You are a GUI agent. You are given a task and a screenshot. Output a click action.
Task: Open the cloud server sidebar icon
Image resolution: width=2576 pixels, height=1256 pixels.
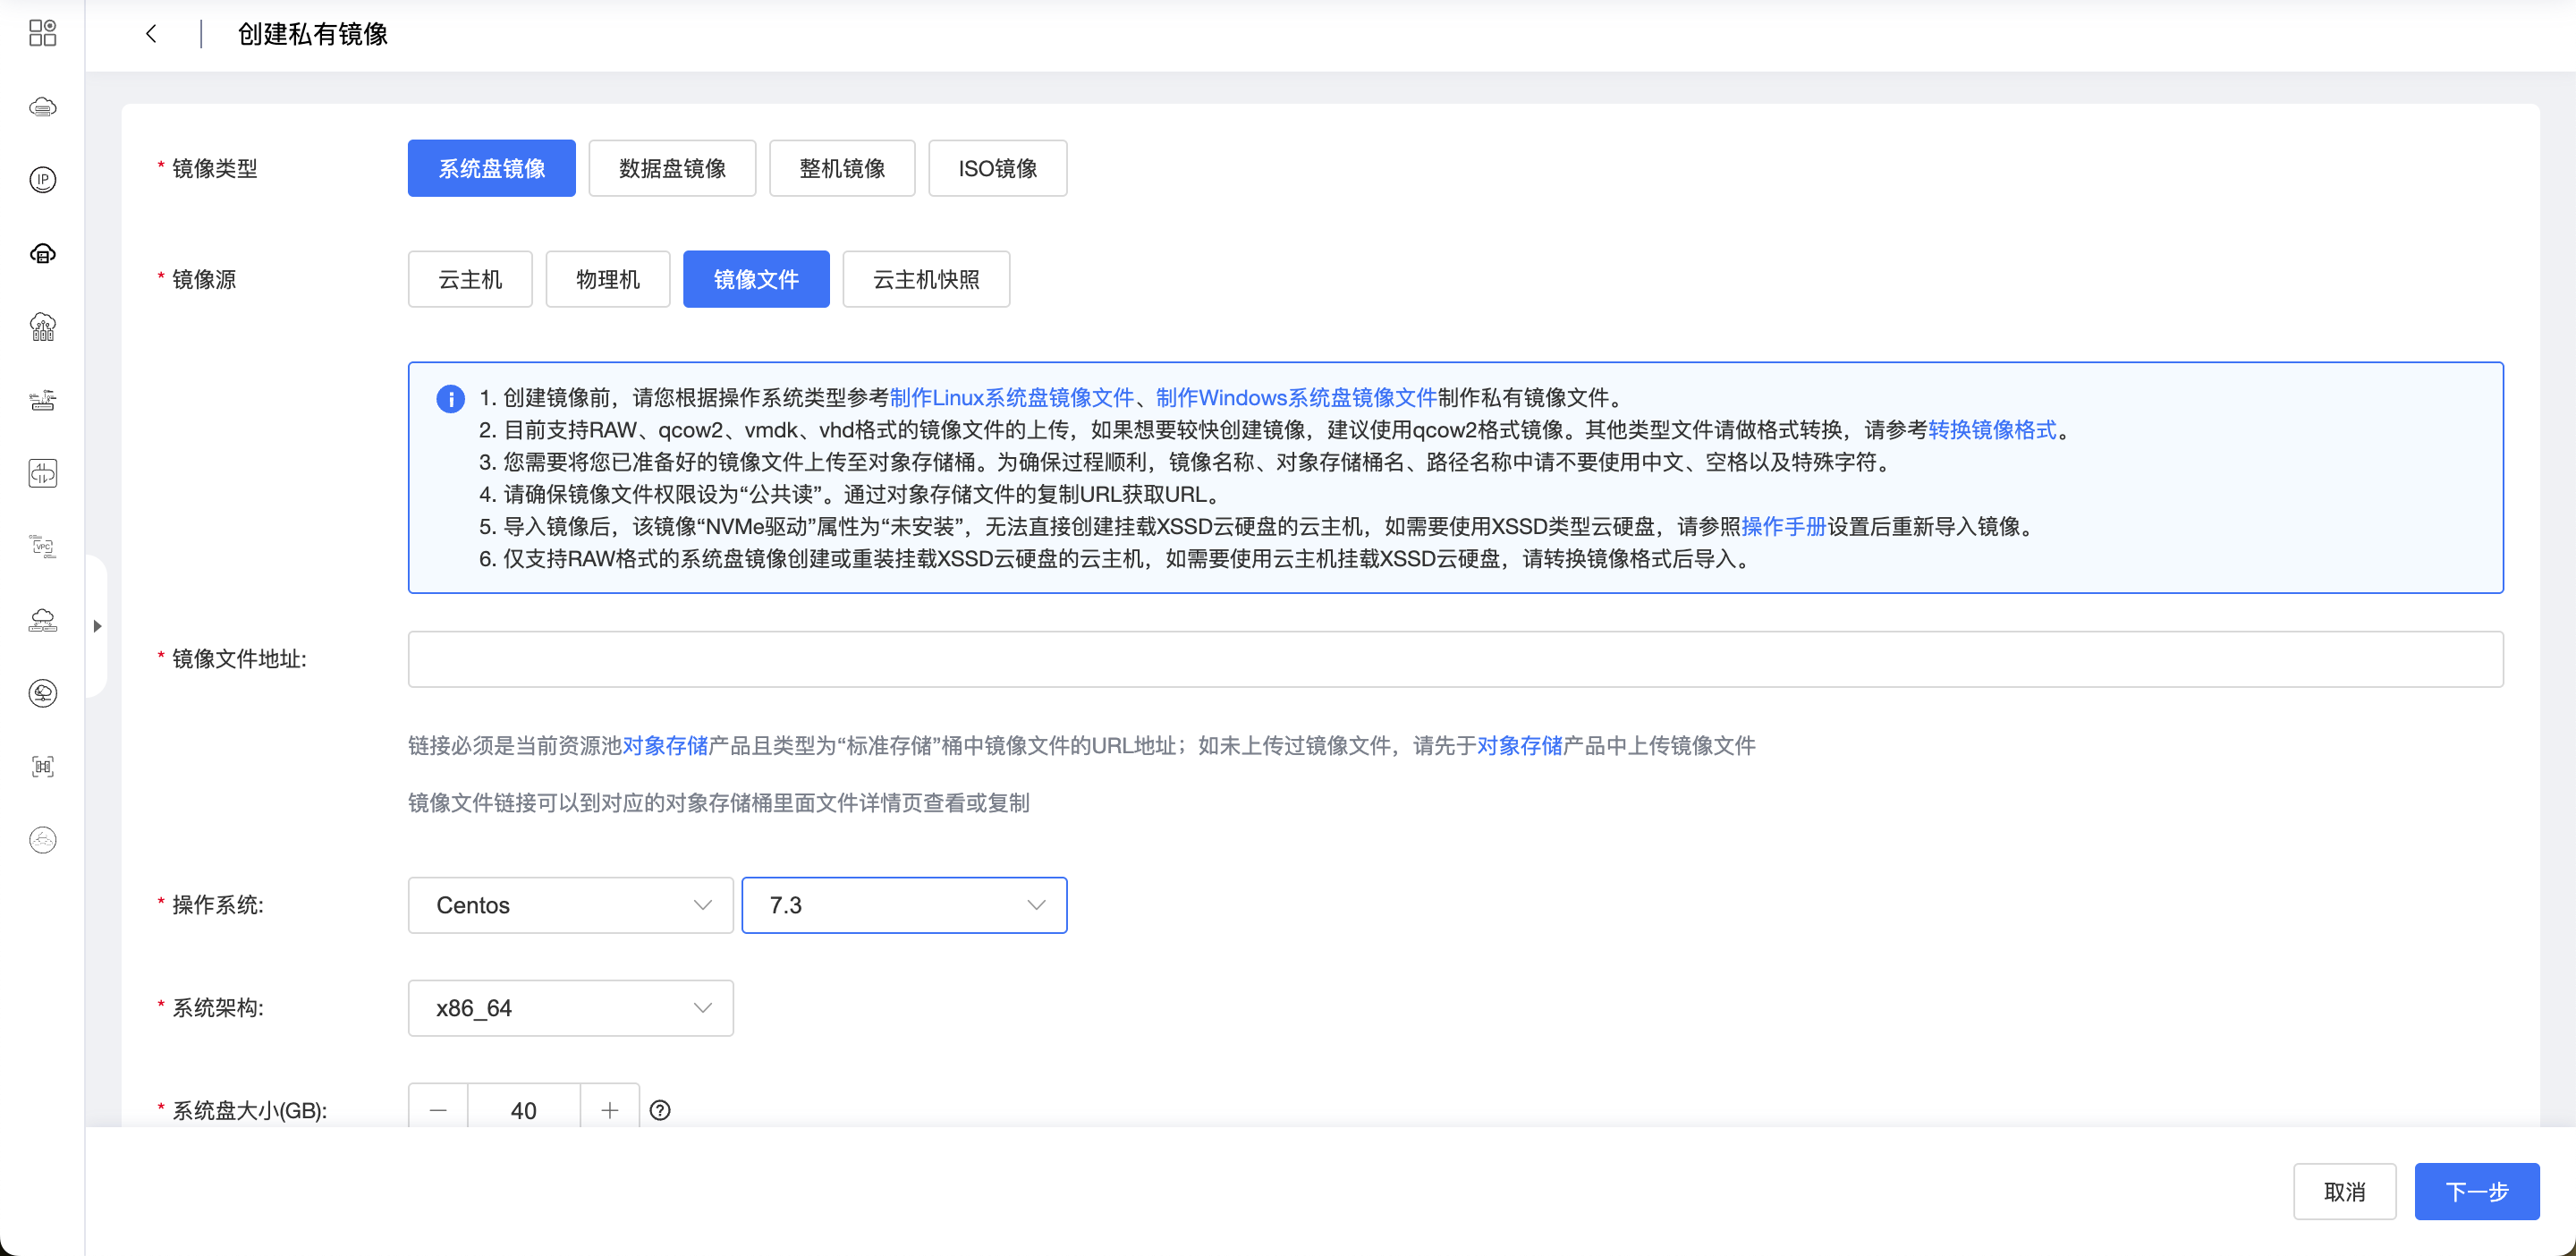pos(42,107)
